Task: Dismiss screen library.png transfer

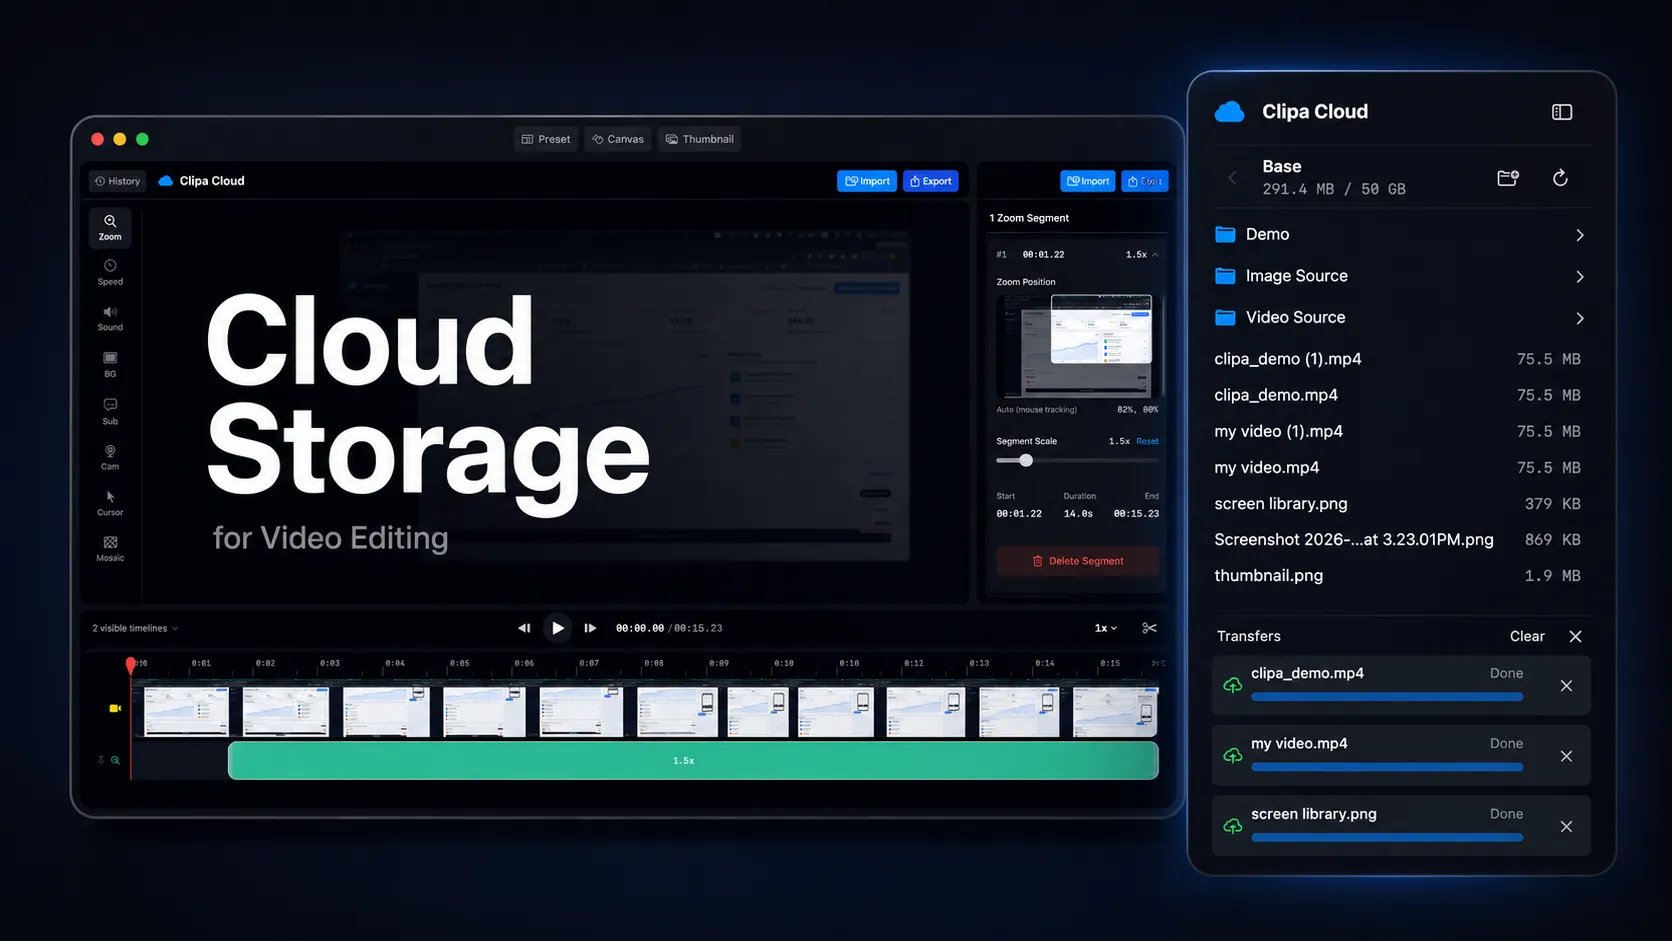Action: (x=1566, y=826)
